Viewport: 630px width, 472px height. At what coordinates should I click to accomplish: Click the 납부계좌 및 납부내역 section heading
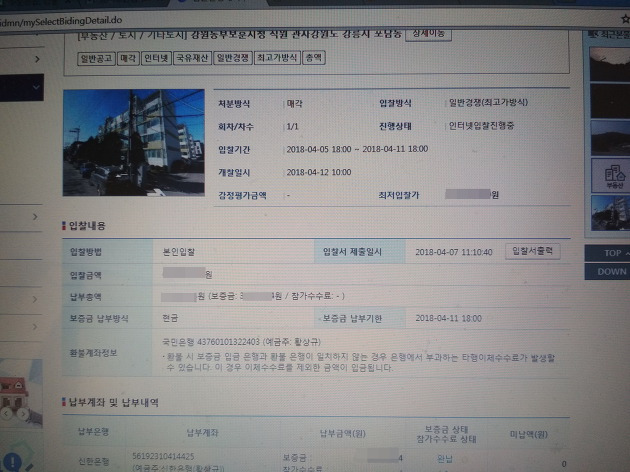[x=114, y=402]
